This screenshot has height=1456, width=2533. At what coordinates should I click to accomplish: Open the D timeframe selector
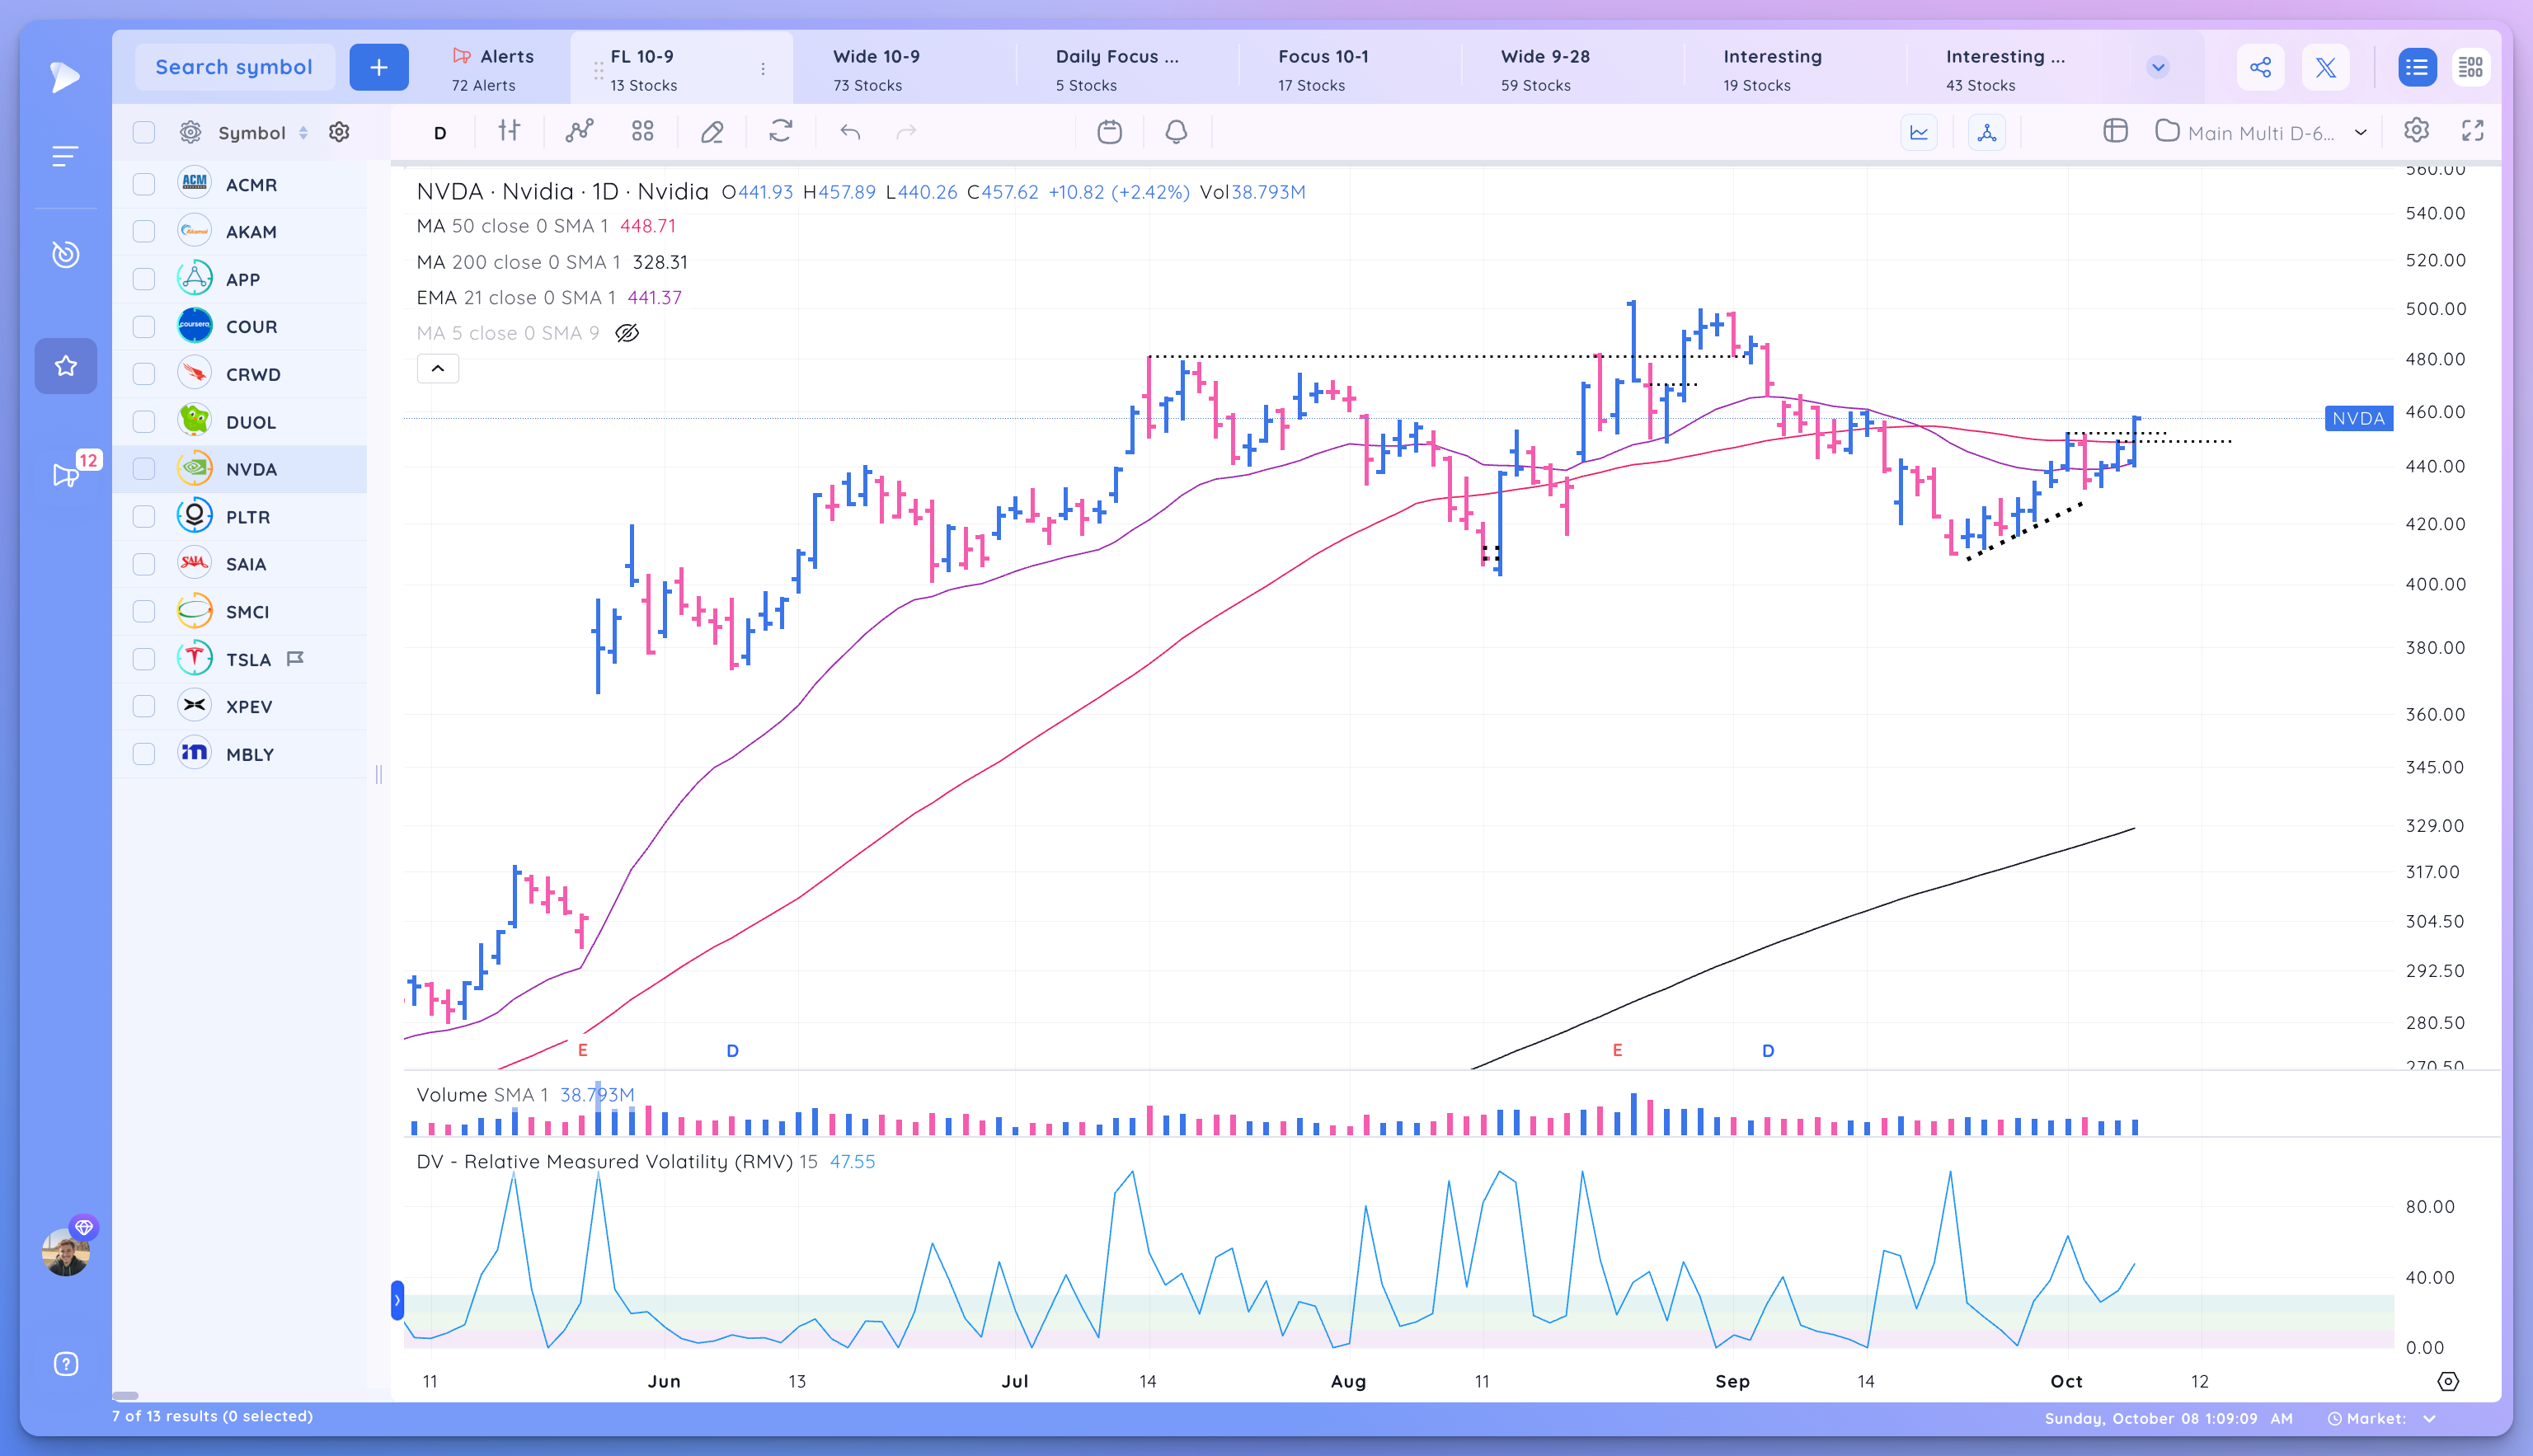point(440,132)
